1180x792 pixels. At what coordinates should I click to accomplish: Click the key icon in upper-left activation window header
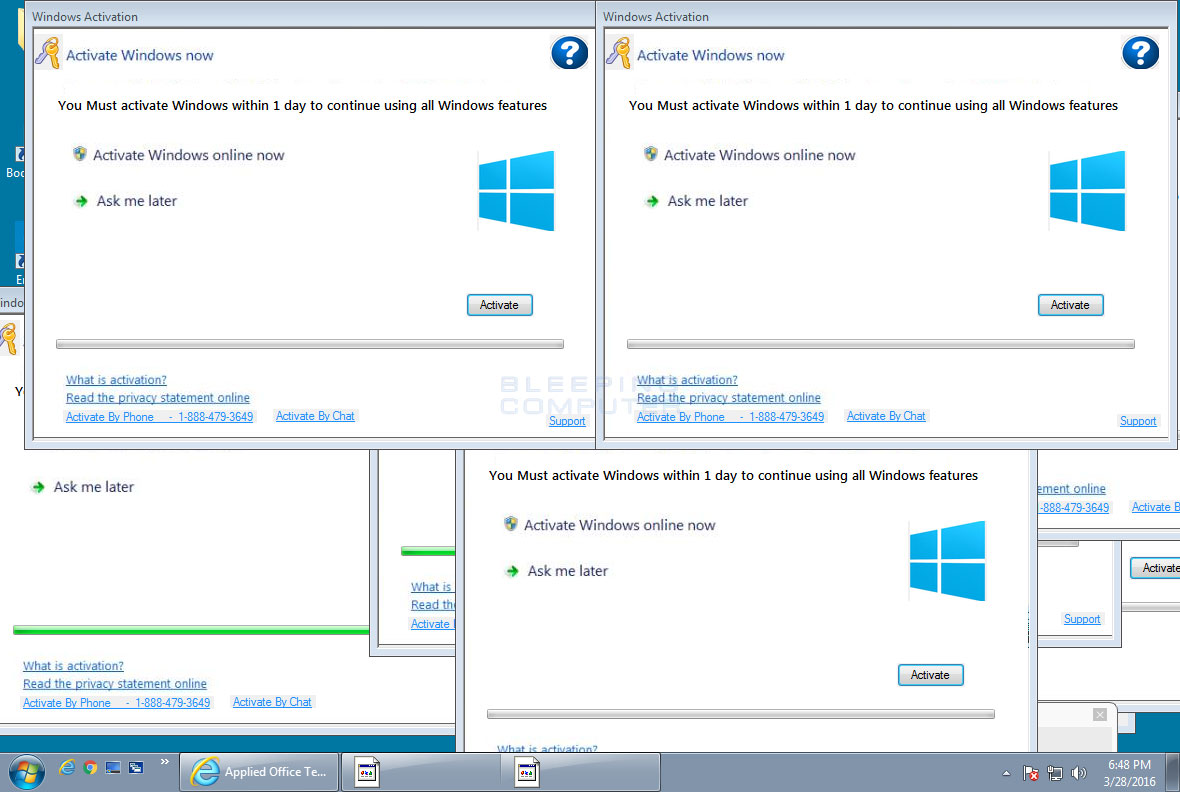pos(48,53)
